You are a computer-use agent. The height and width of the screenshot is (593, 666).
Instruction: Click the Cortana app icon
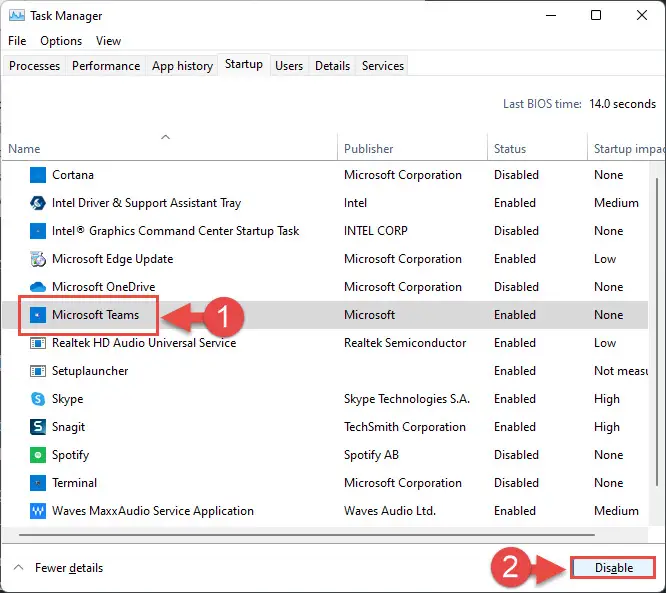(38, 175)
